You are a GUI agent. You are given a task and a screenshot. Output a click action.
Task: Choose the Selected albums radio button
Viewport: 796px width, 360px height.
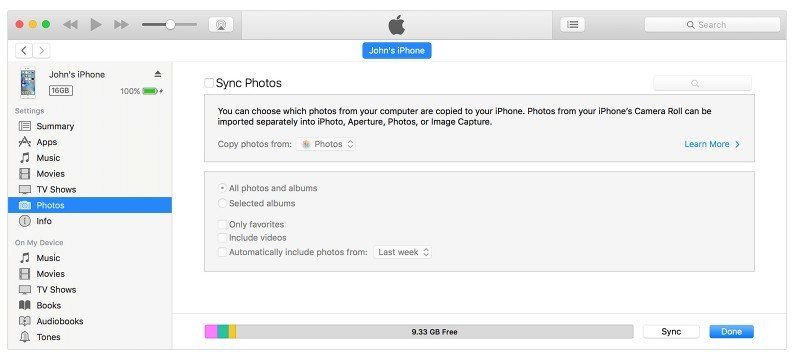[x=222, y=203]
